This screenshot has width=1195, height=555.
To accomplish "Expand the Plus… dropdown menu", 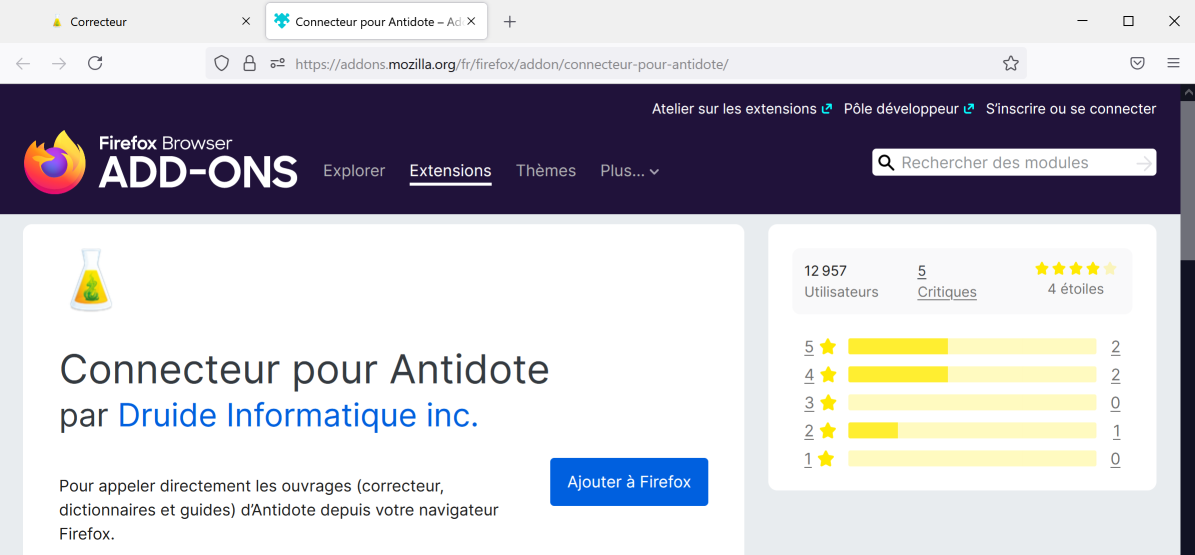I will point(629,171).
